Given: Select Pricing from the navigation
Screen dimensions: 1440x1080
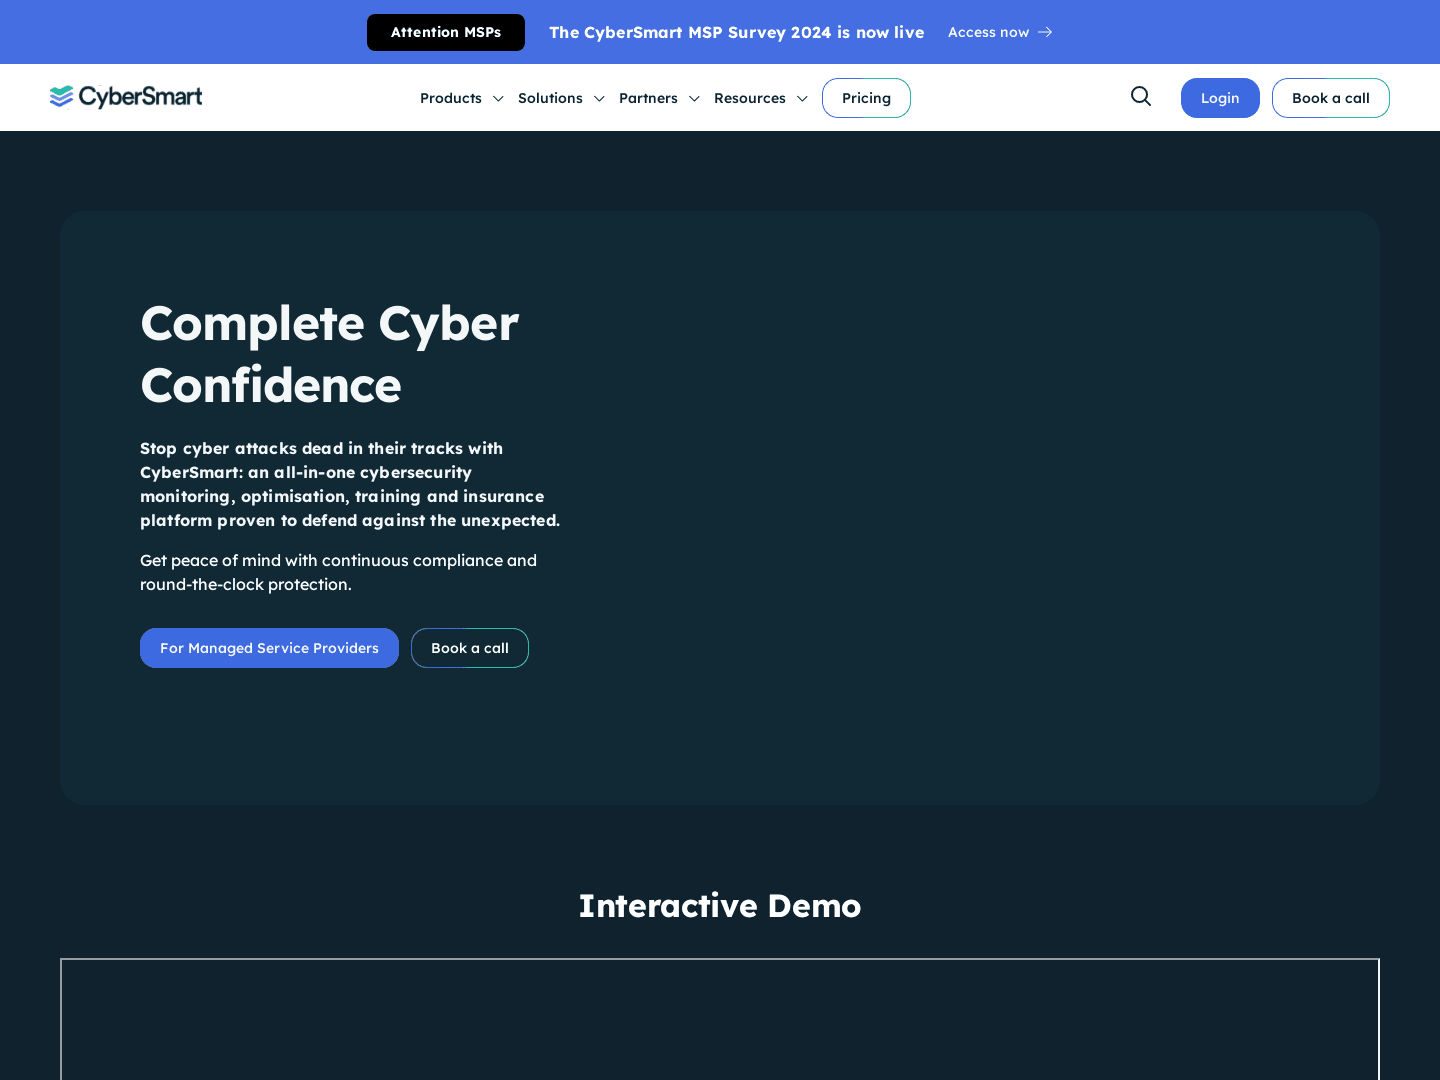Looking at the screenshot, I should 866,98.
